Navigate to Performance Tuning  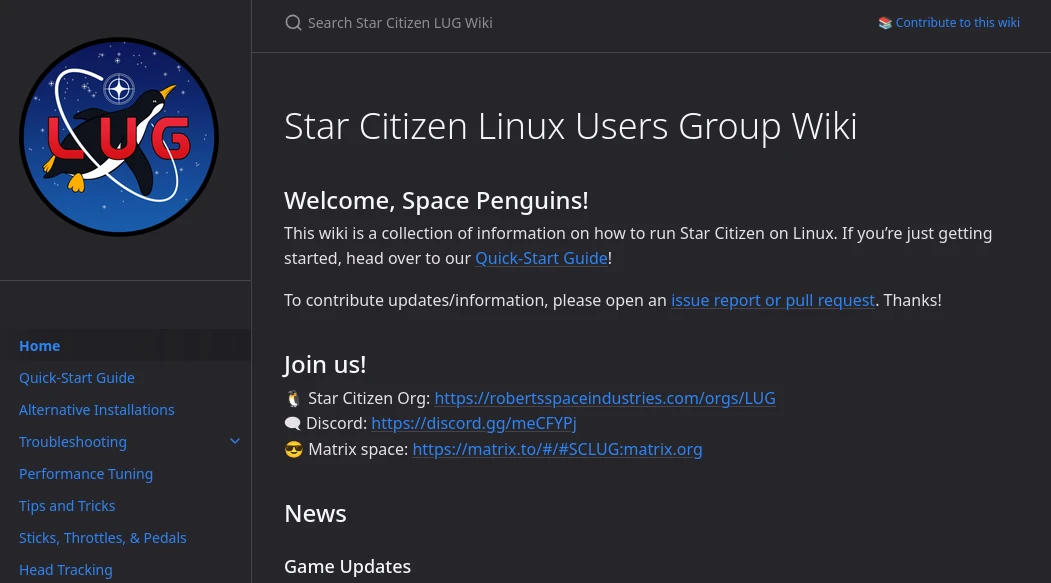[86, 474]
